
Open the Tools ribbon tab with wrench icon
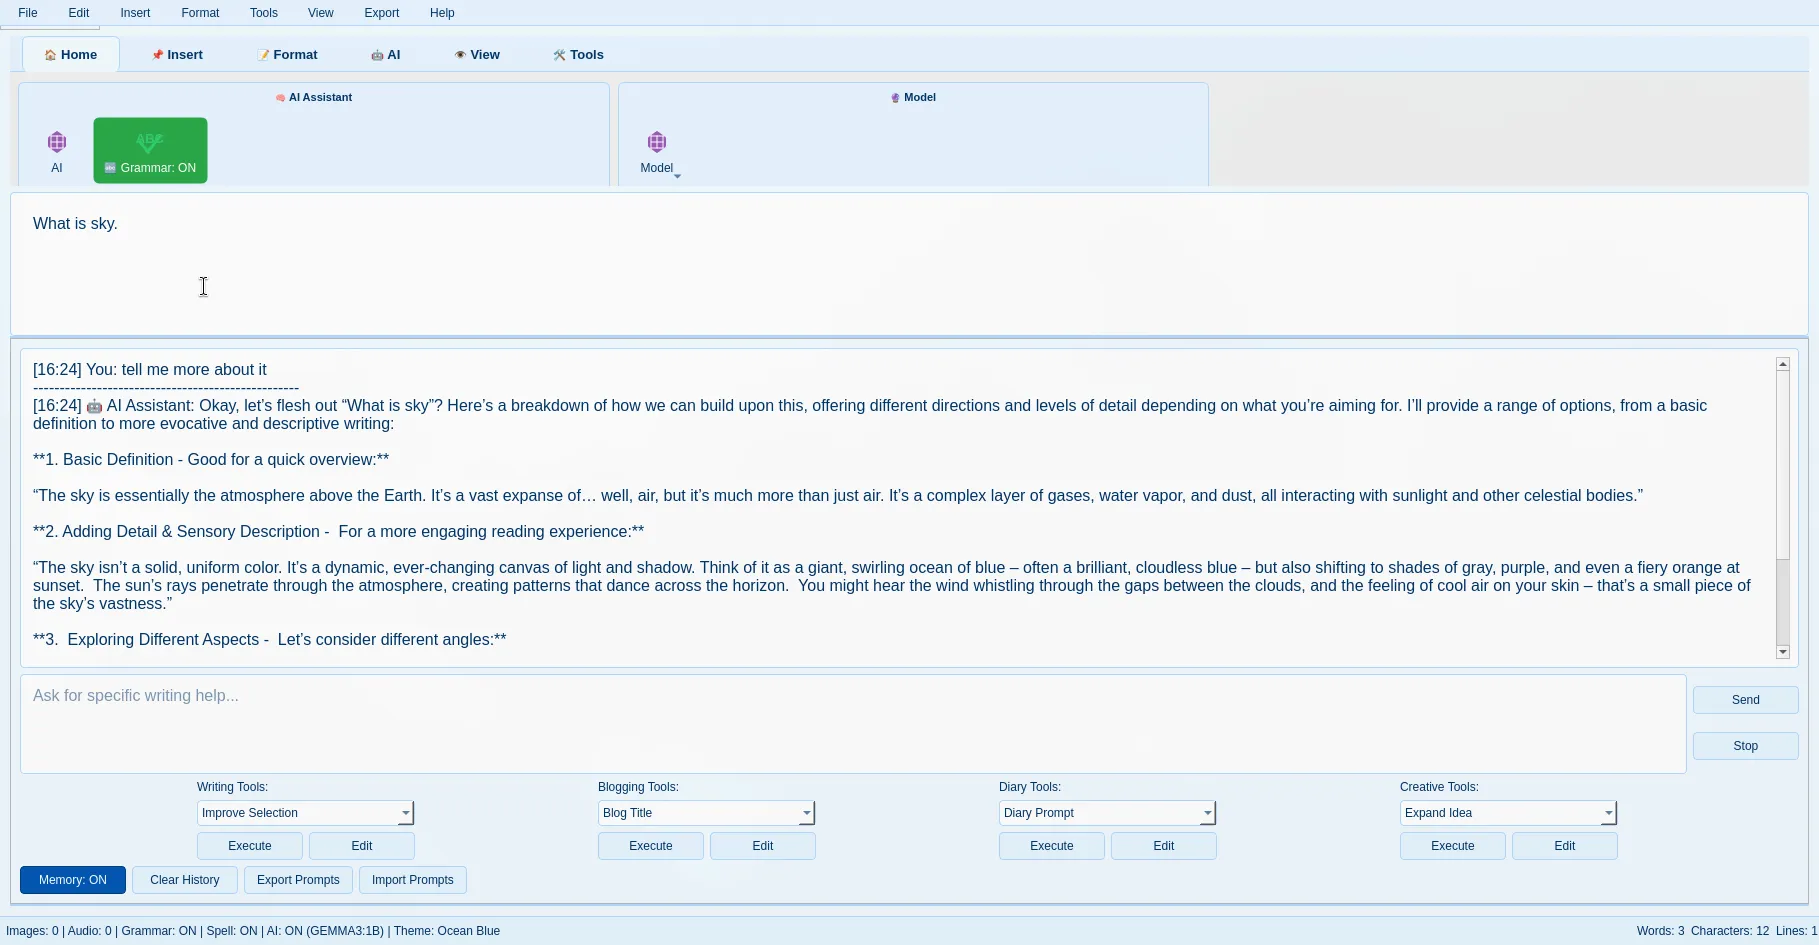578,55
